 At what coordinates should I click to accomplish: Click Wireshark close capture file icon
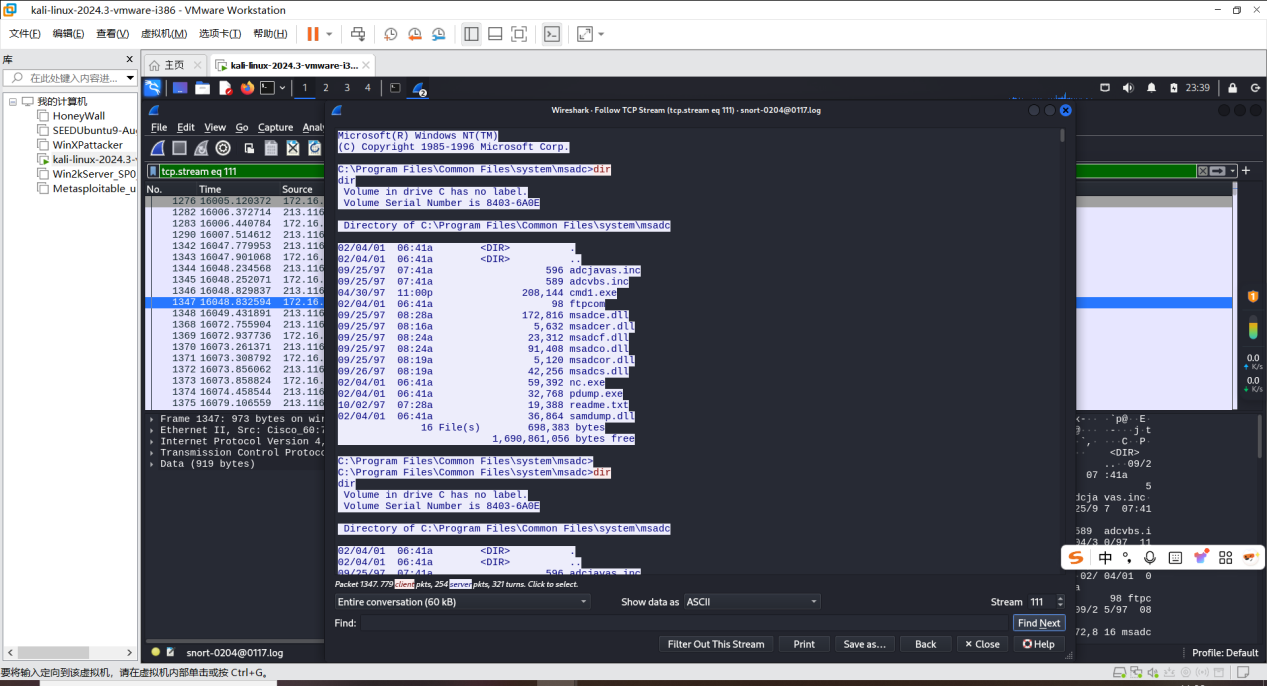coord(293,148)
